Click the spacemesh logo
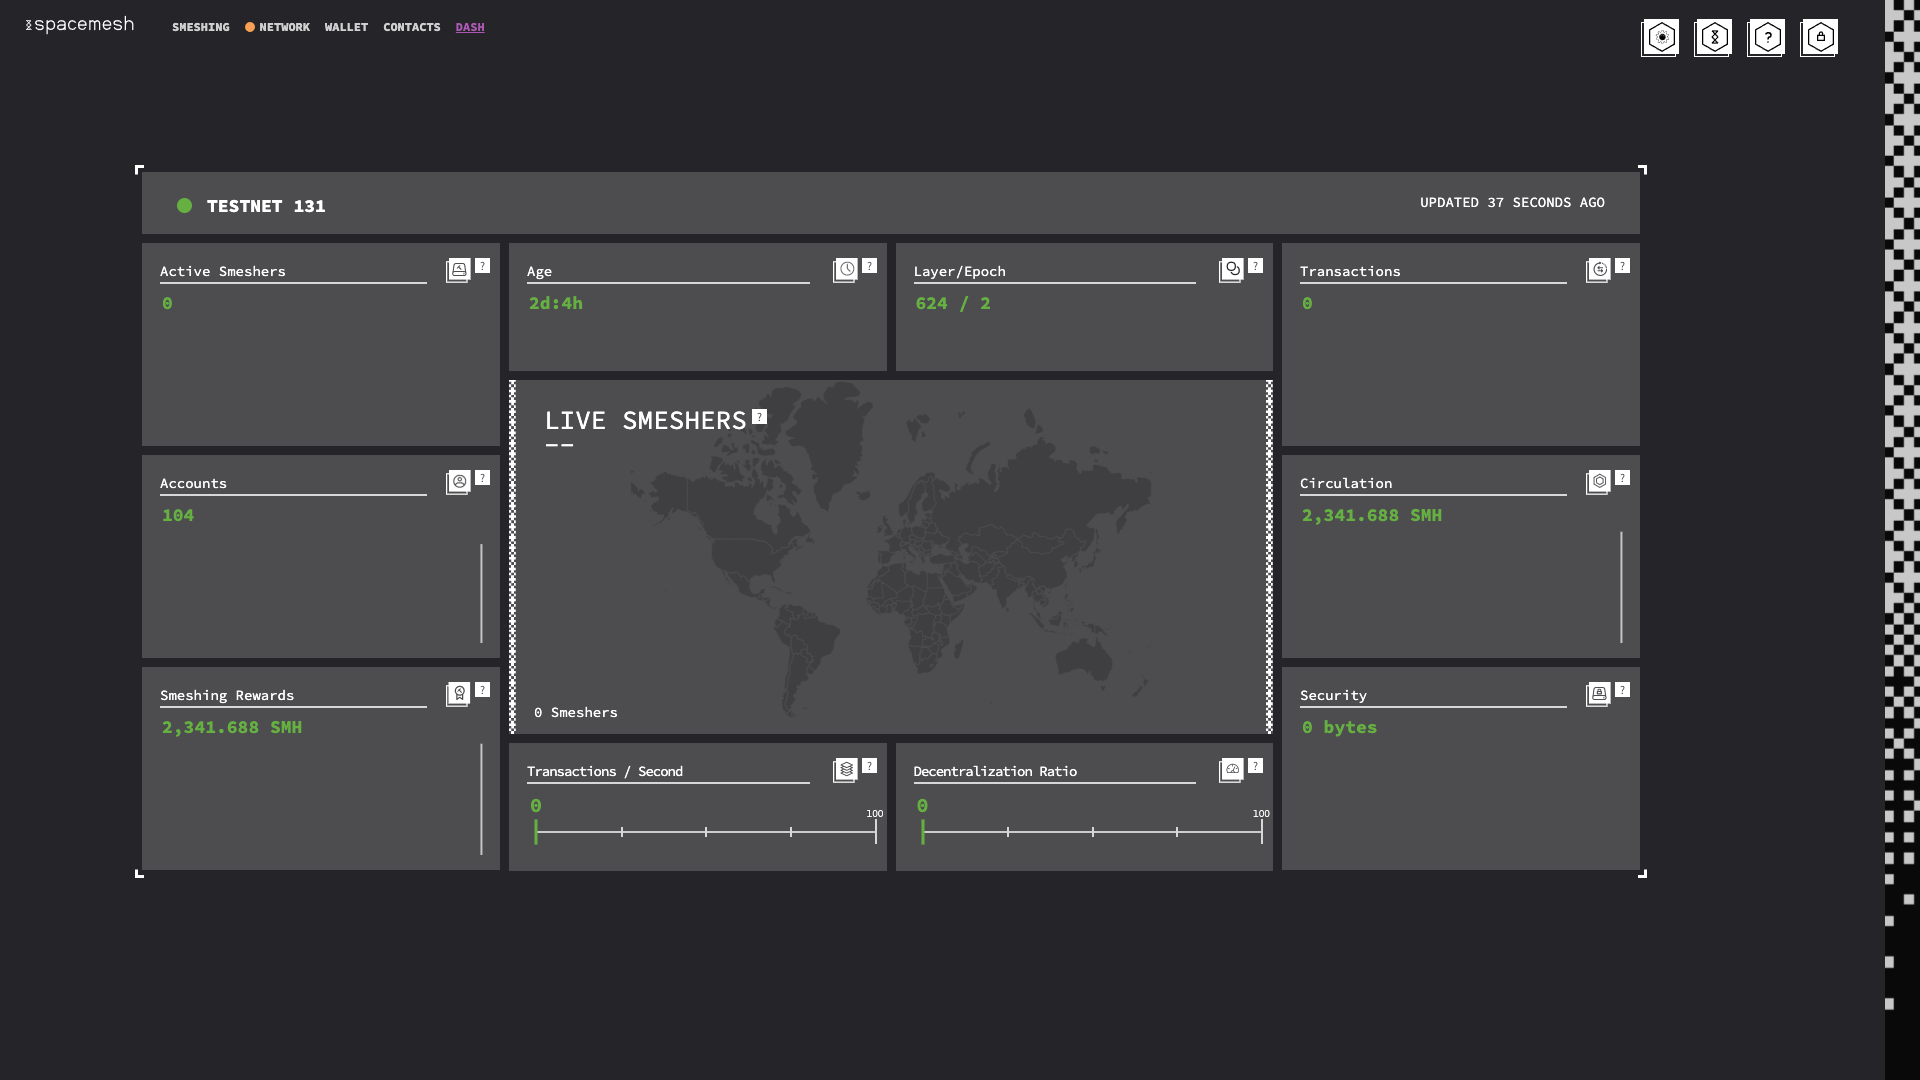Viewport: 1920px width, 1080px height. 80,25
